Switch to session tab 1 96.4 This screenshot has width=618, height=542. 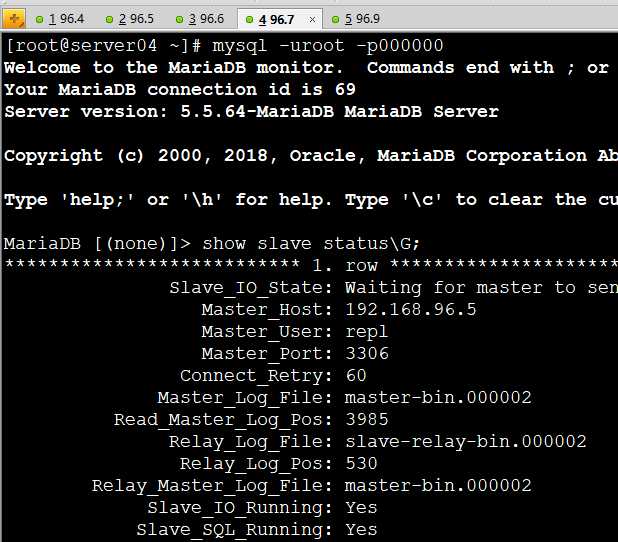pos(60,19)
